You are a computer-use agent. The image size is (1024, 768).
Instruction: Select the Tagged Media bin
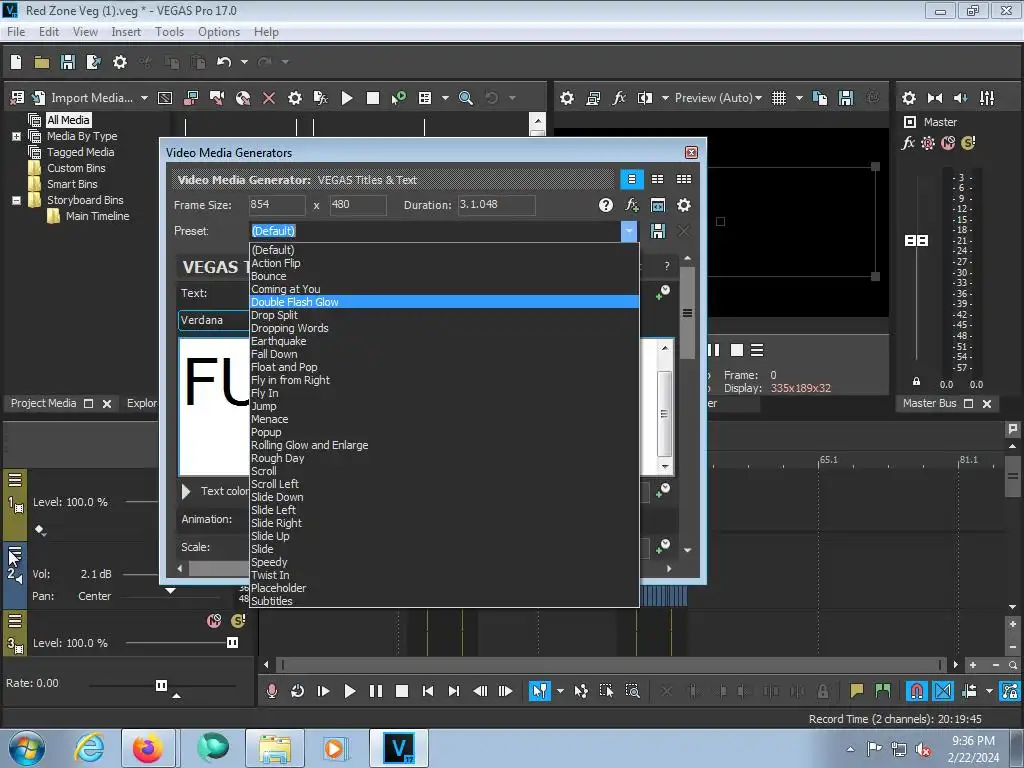(x=80, y=152)
